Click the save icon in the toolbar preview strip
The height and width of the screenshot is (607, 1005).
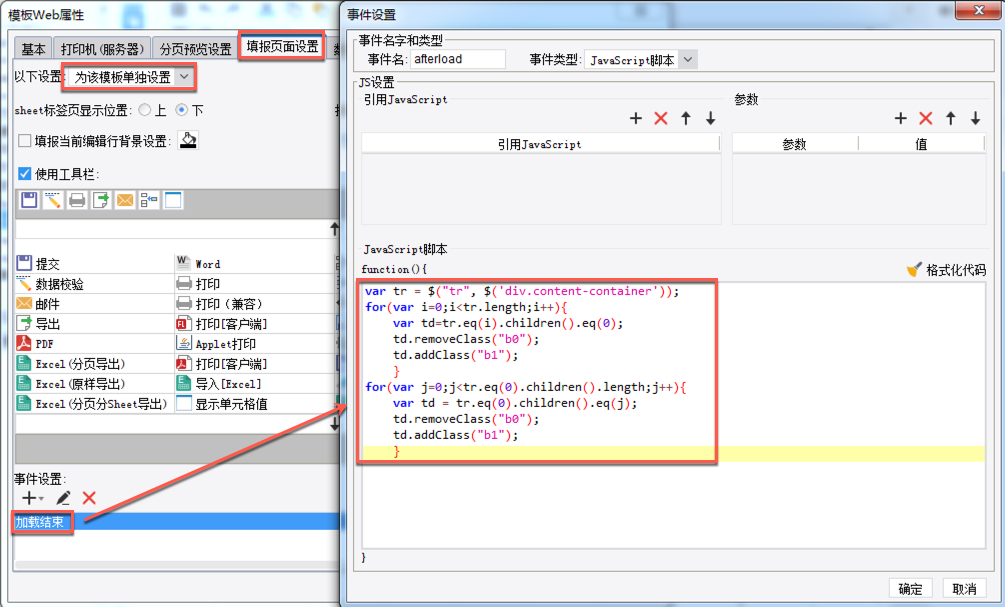[x=29, y=200]
